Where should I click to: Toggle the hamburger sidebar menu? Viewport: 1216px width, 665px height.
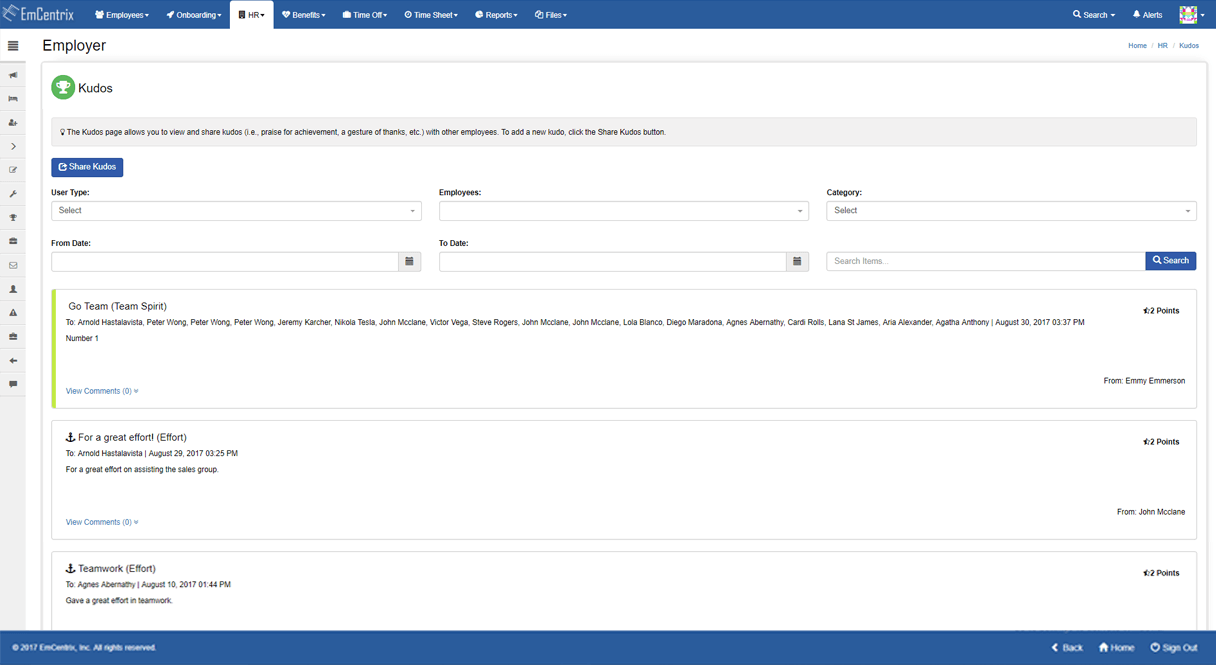13,46
